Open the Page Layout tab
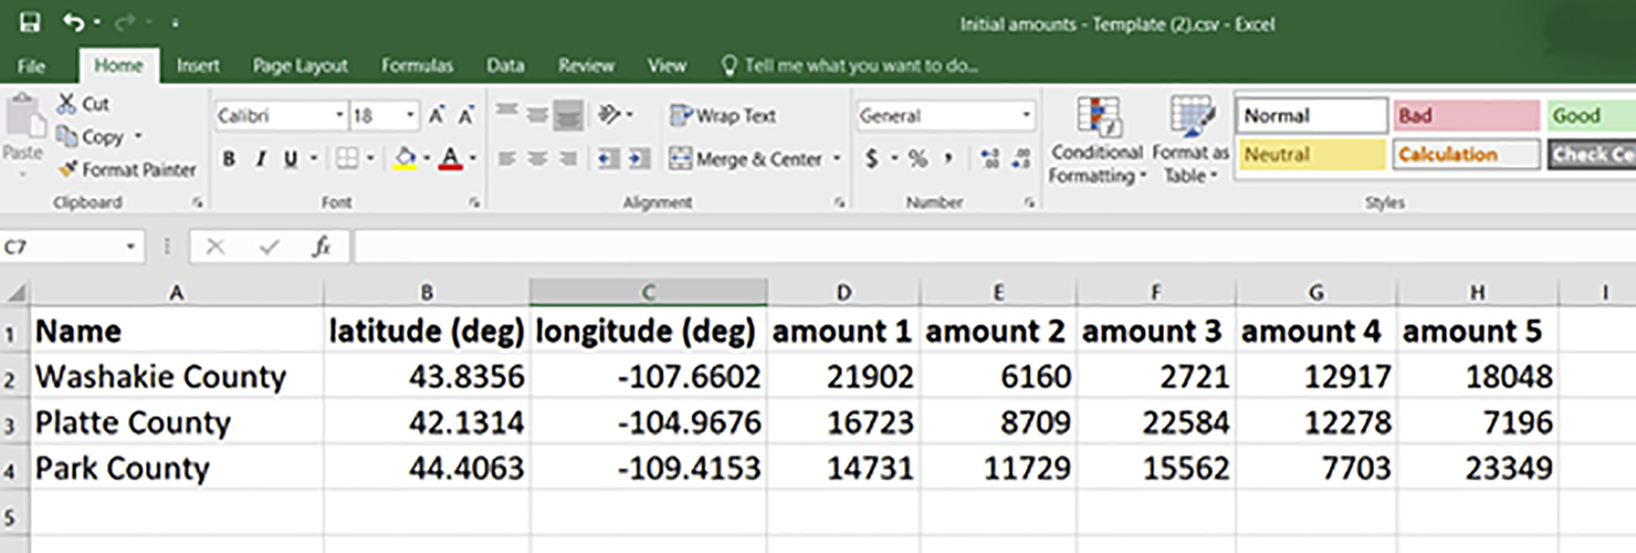The height and width of the screenshot is (553, 1636). pyautogui.click(x=300, y=66)
